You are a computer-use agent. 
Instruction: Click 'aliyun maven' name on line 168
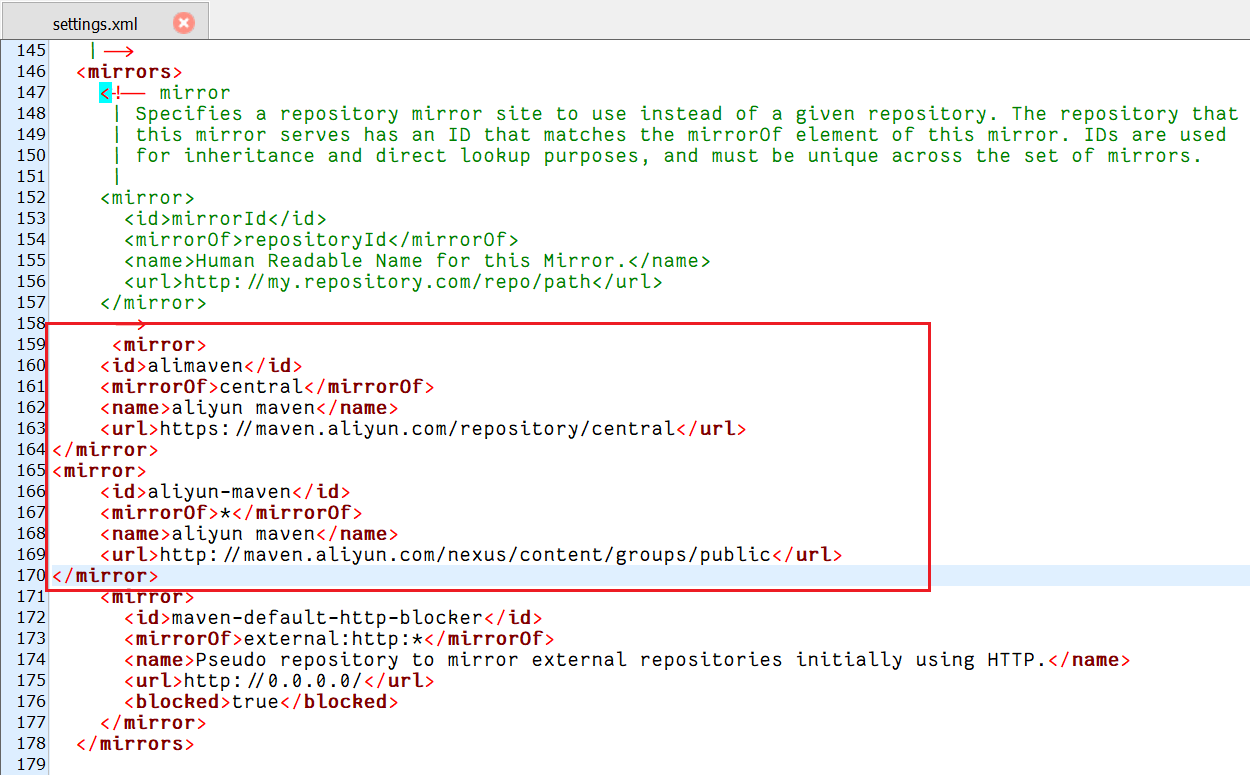244,533
